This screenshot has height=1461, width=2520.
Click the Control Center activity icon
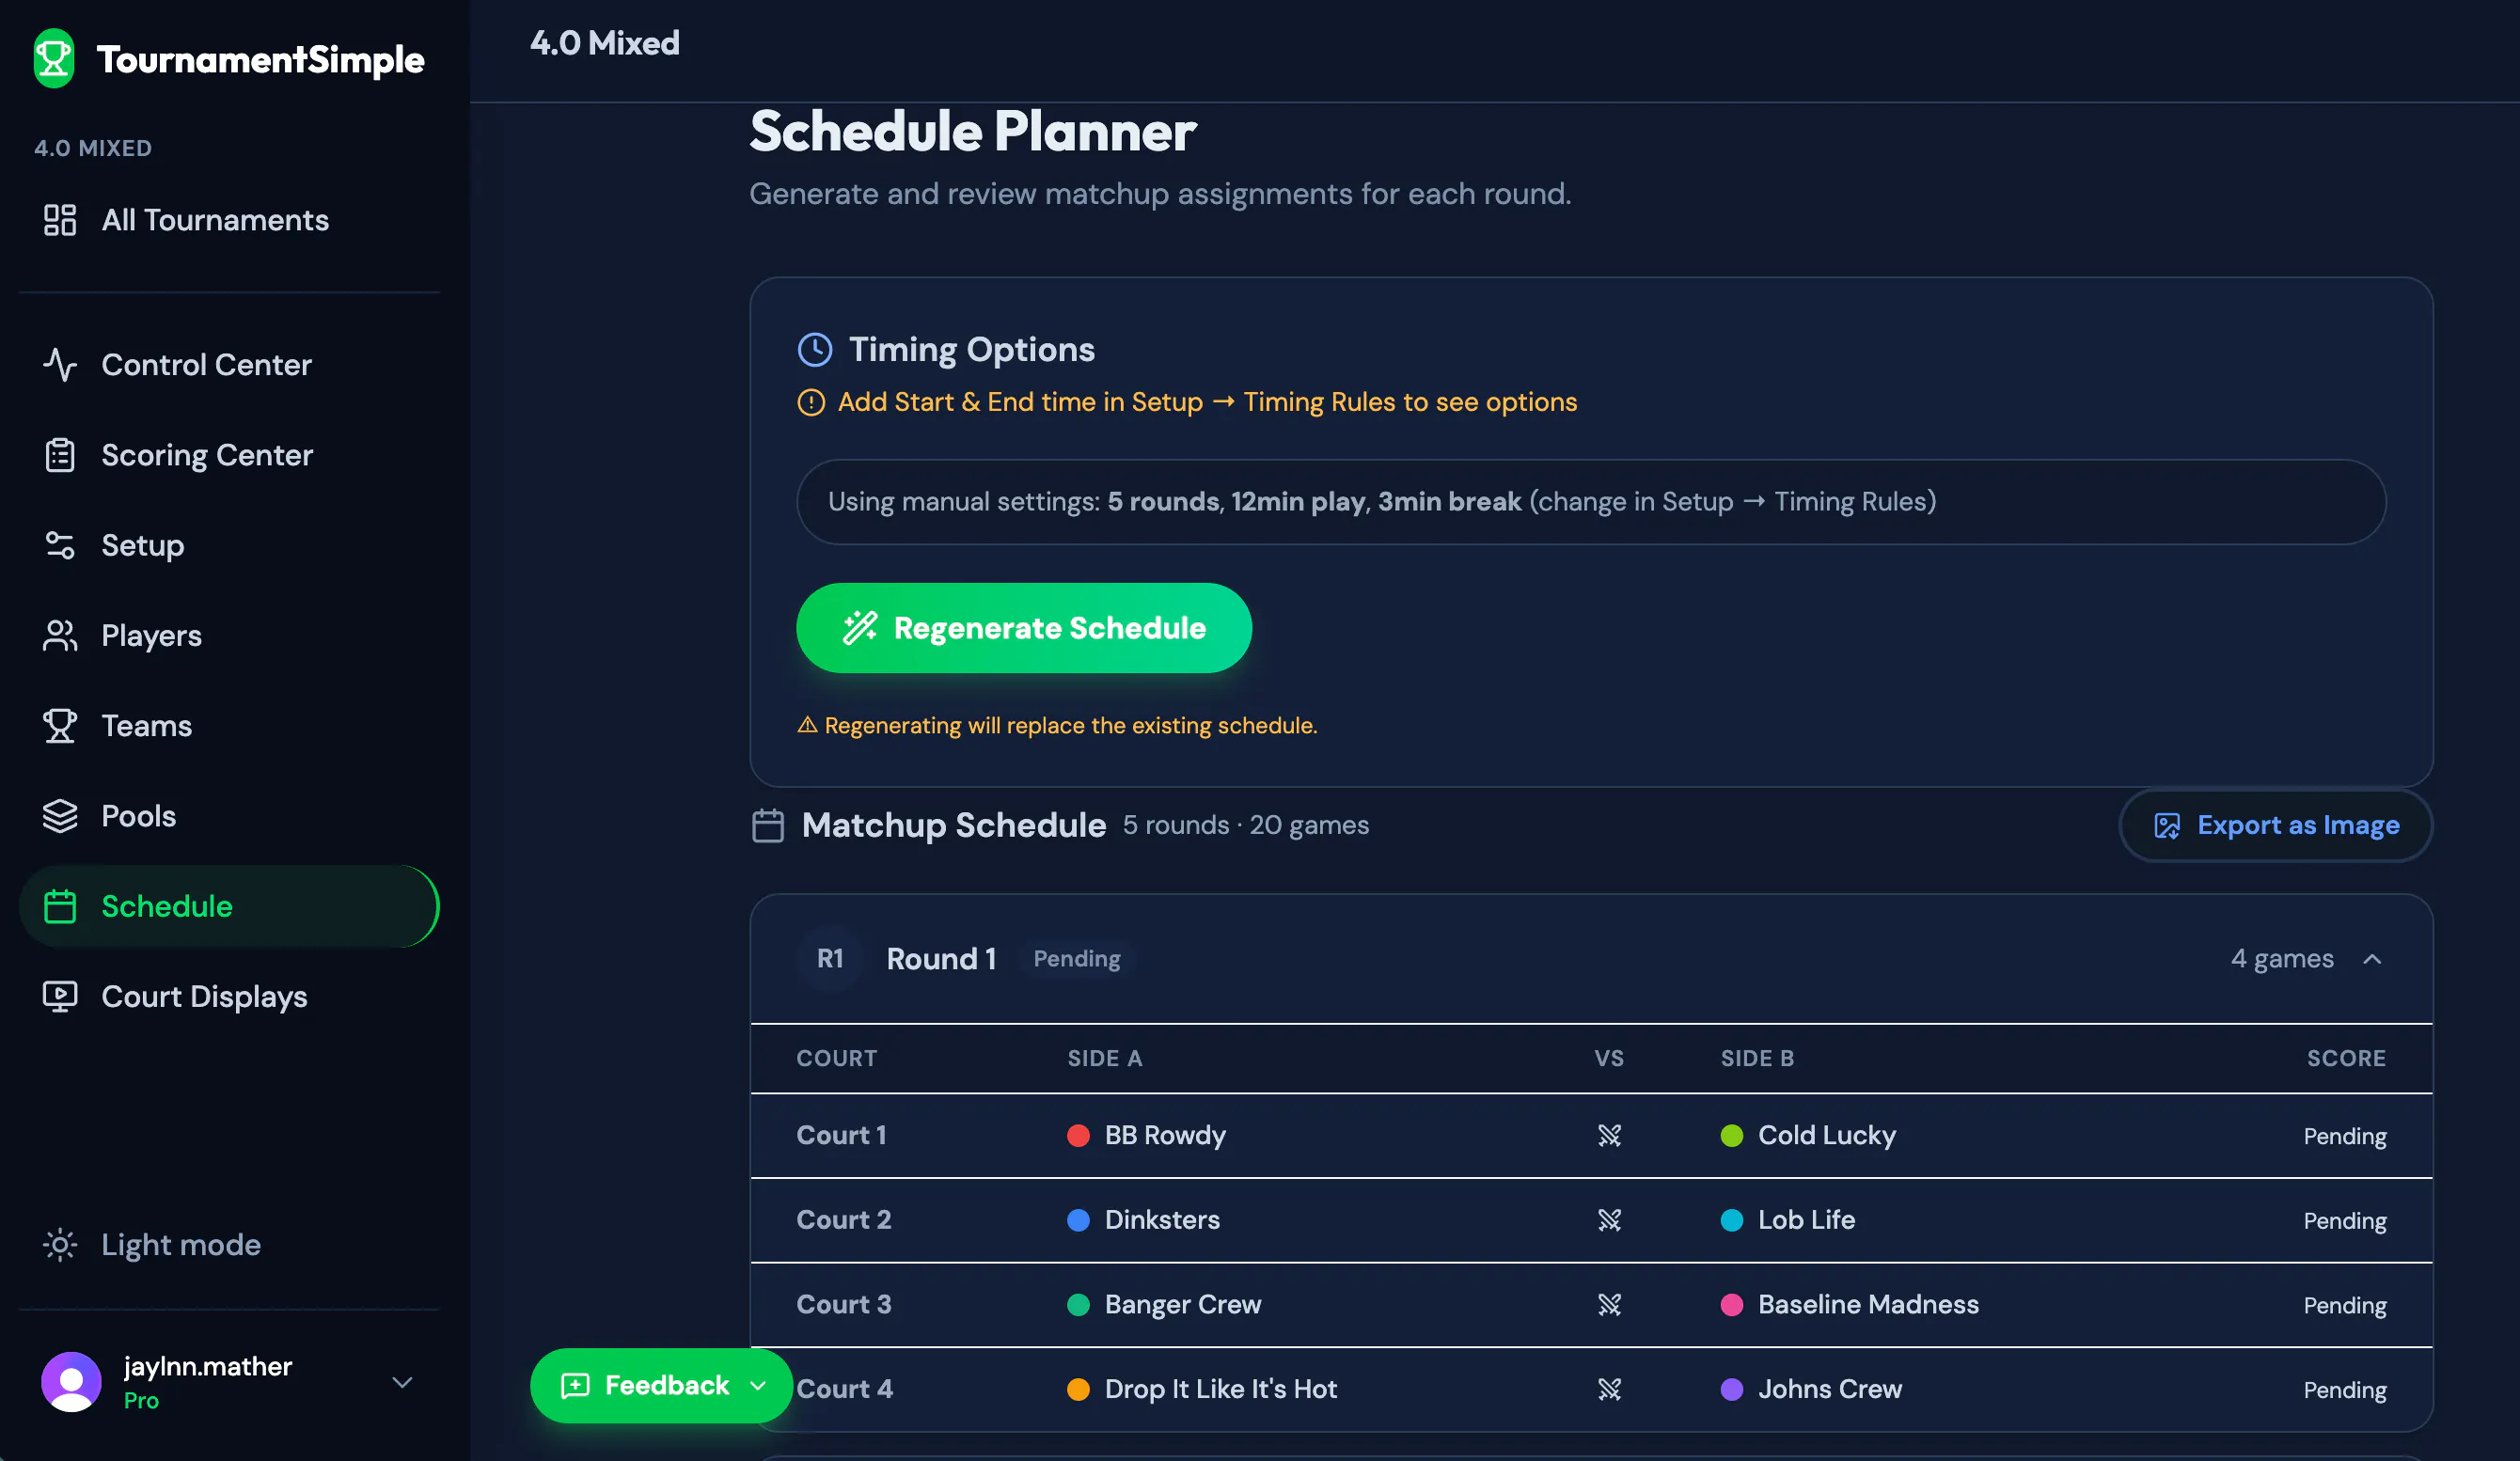(60, 365)
